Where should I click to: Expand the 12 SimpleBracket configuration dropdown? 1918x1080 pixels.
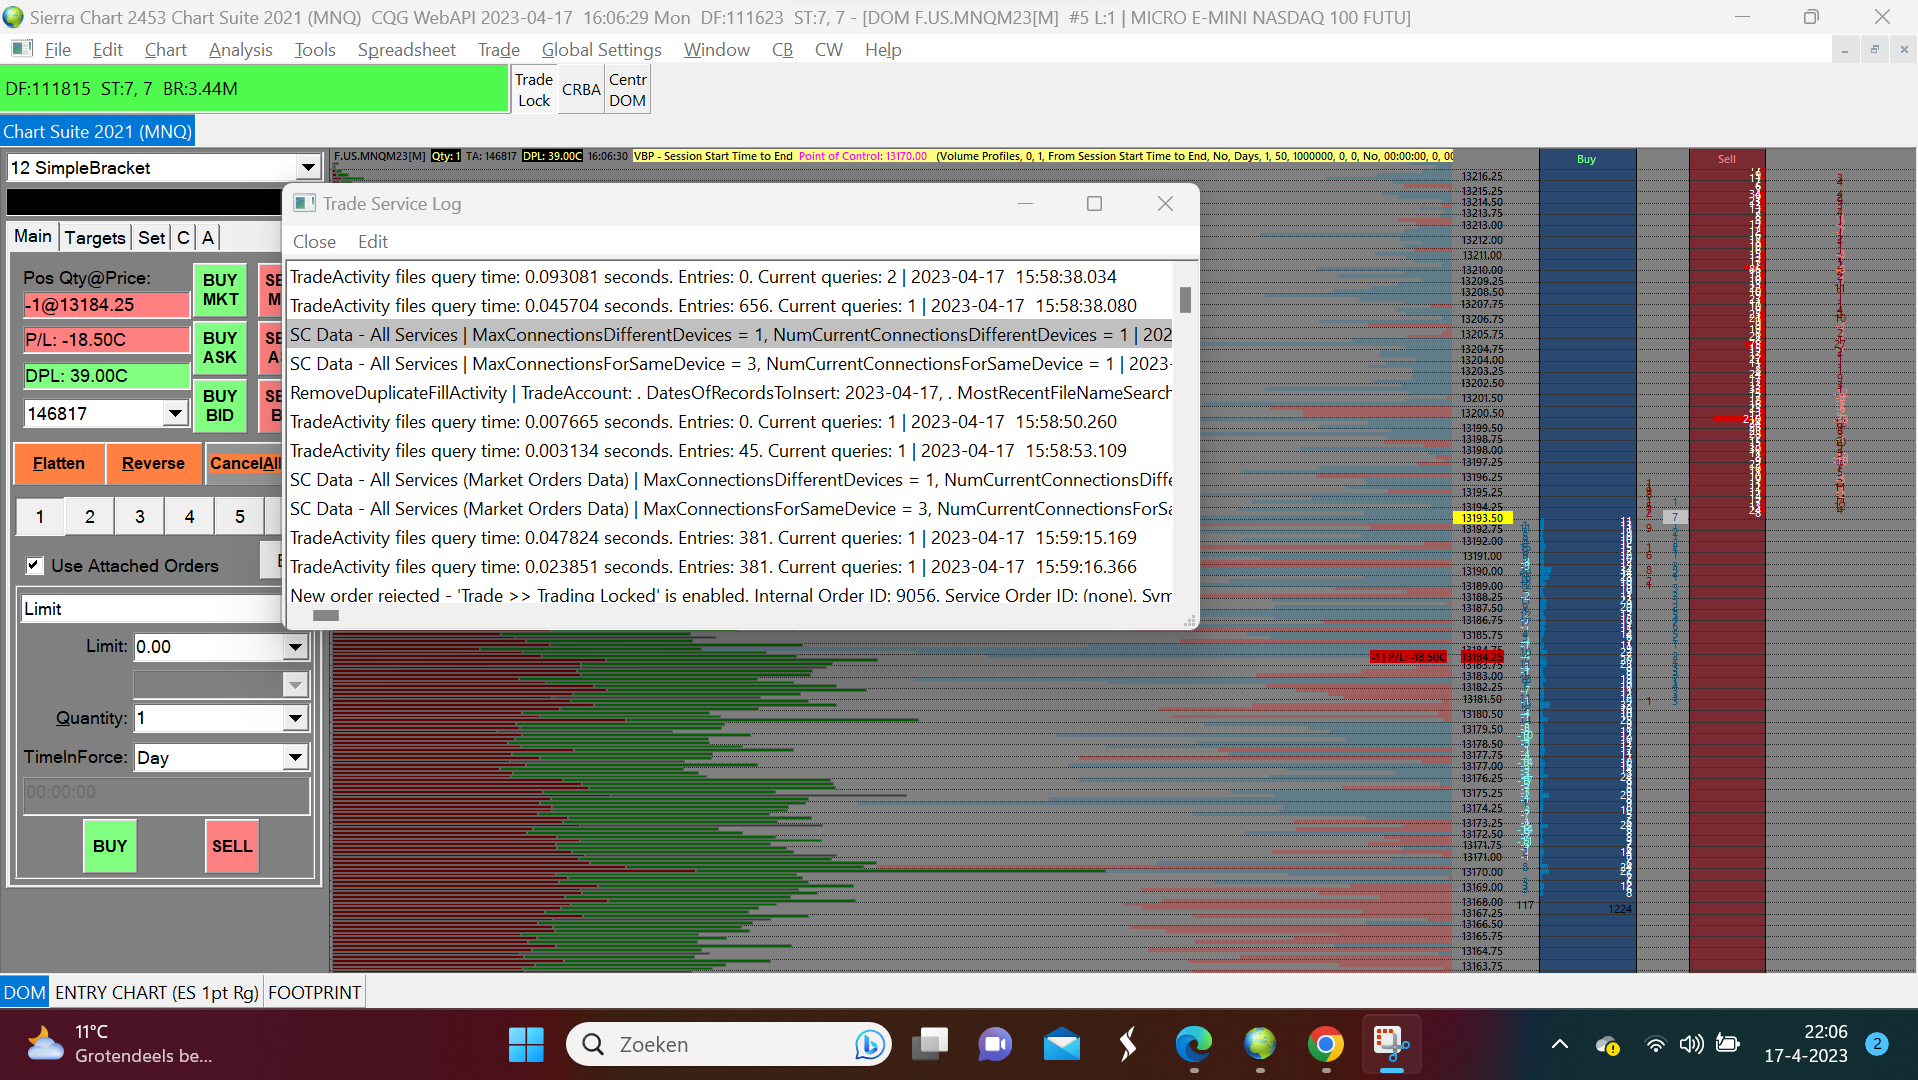[308, 168]
